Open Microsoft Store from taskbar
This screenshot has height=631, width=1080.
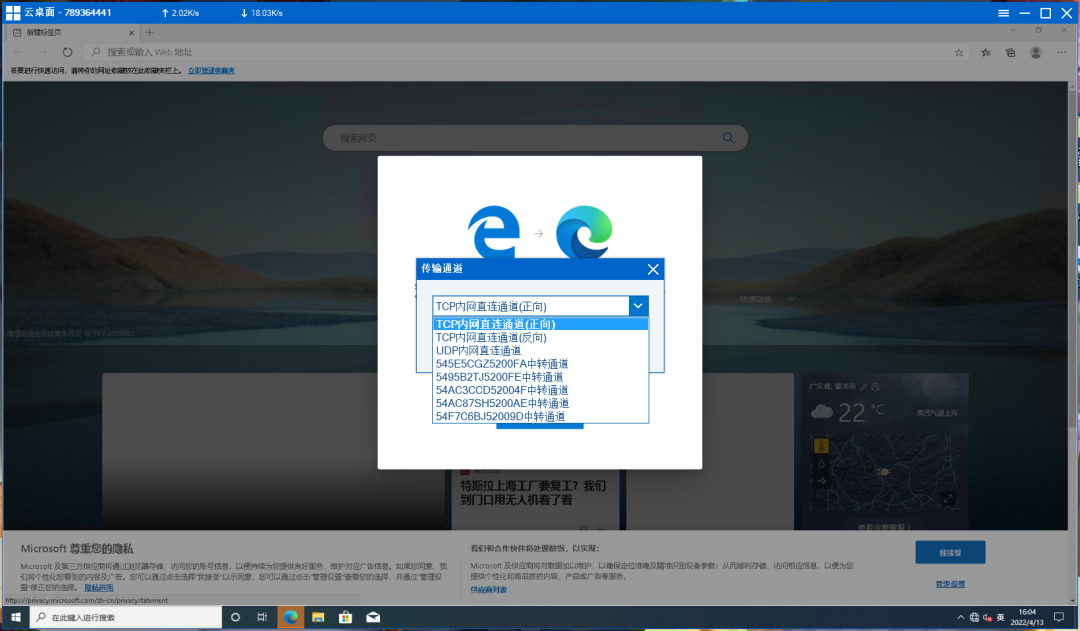[345, 617]
